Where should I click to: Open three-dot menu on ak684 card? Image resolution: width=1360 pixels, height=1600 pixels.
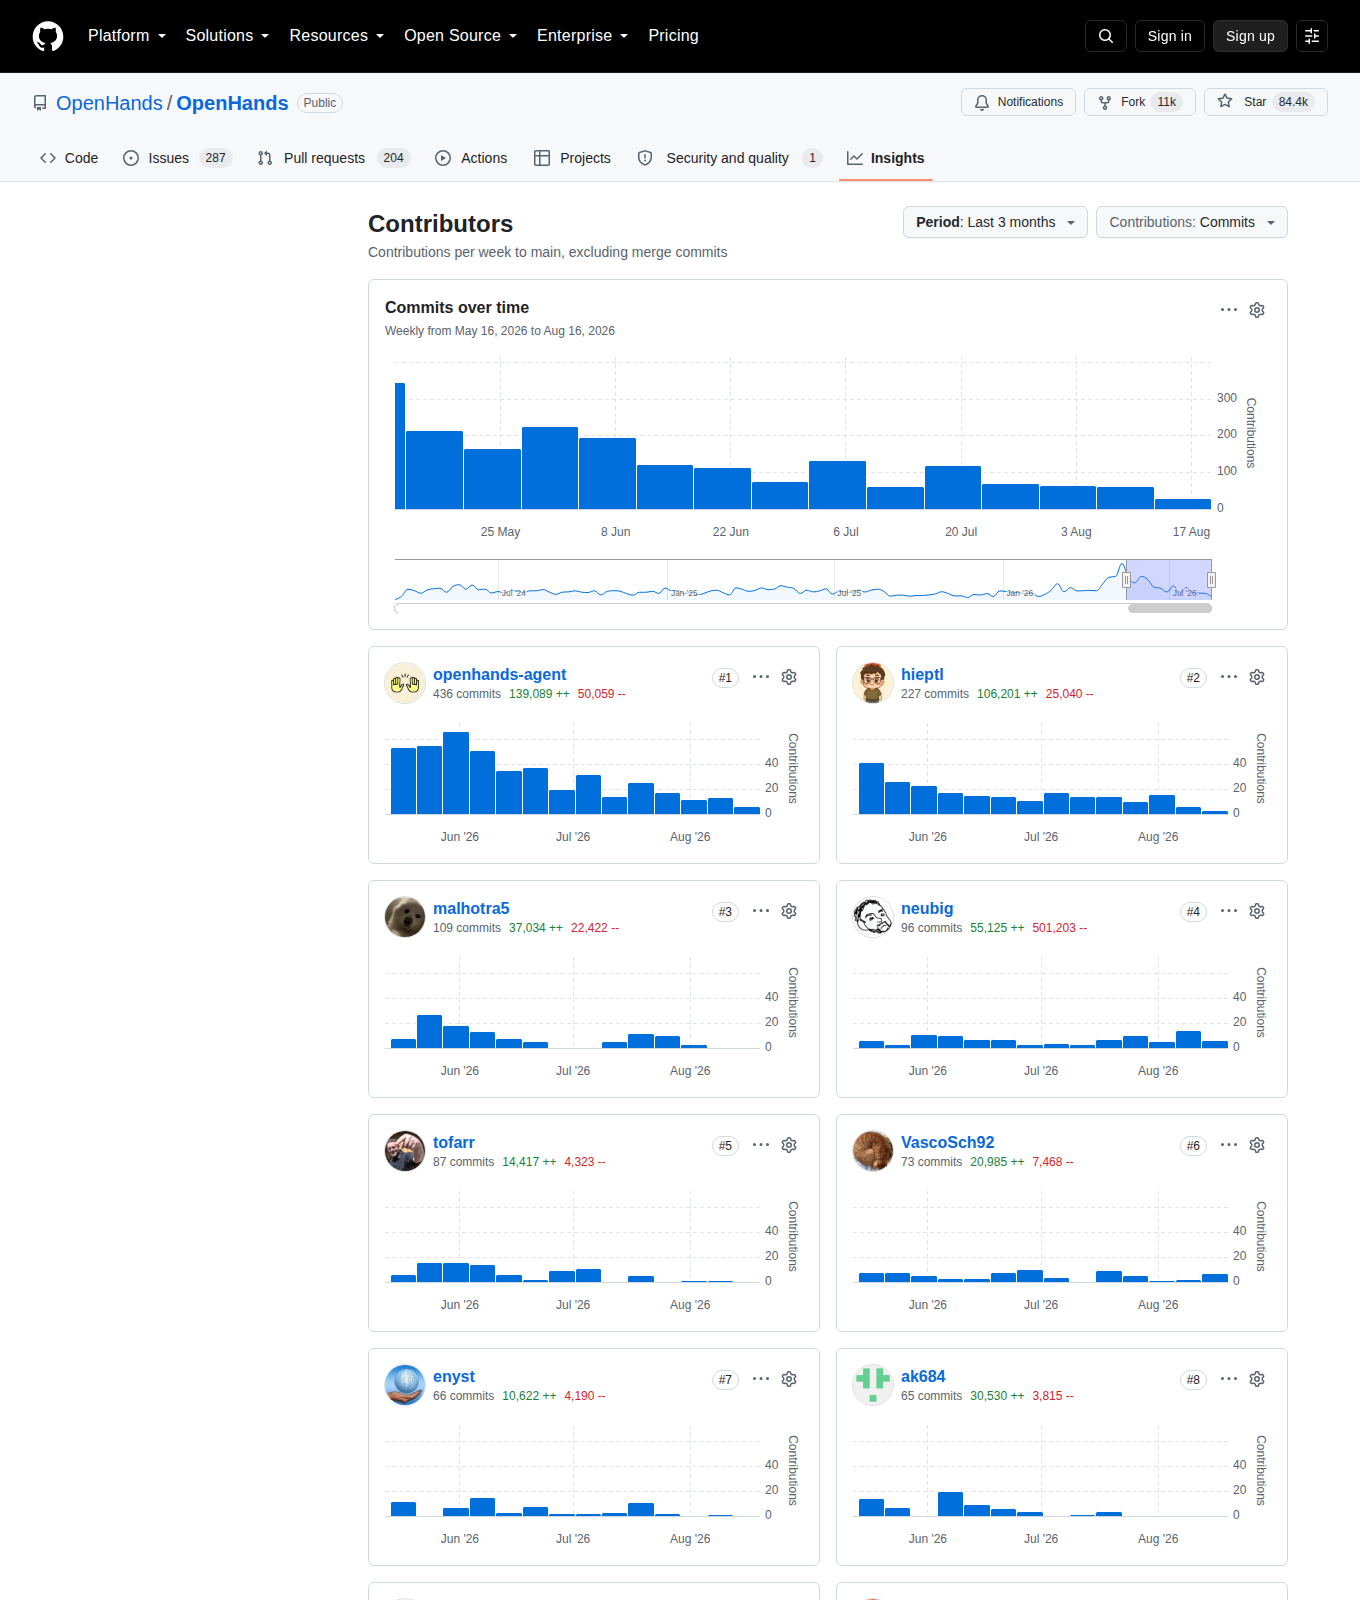coord(1229,1379)
